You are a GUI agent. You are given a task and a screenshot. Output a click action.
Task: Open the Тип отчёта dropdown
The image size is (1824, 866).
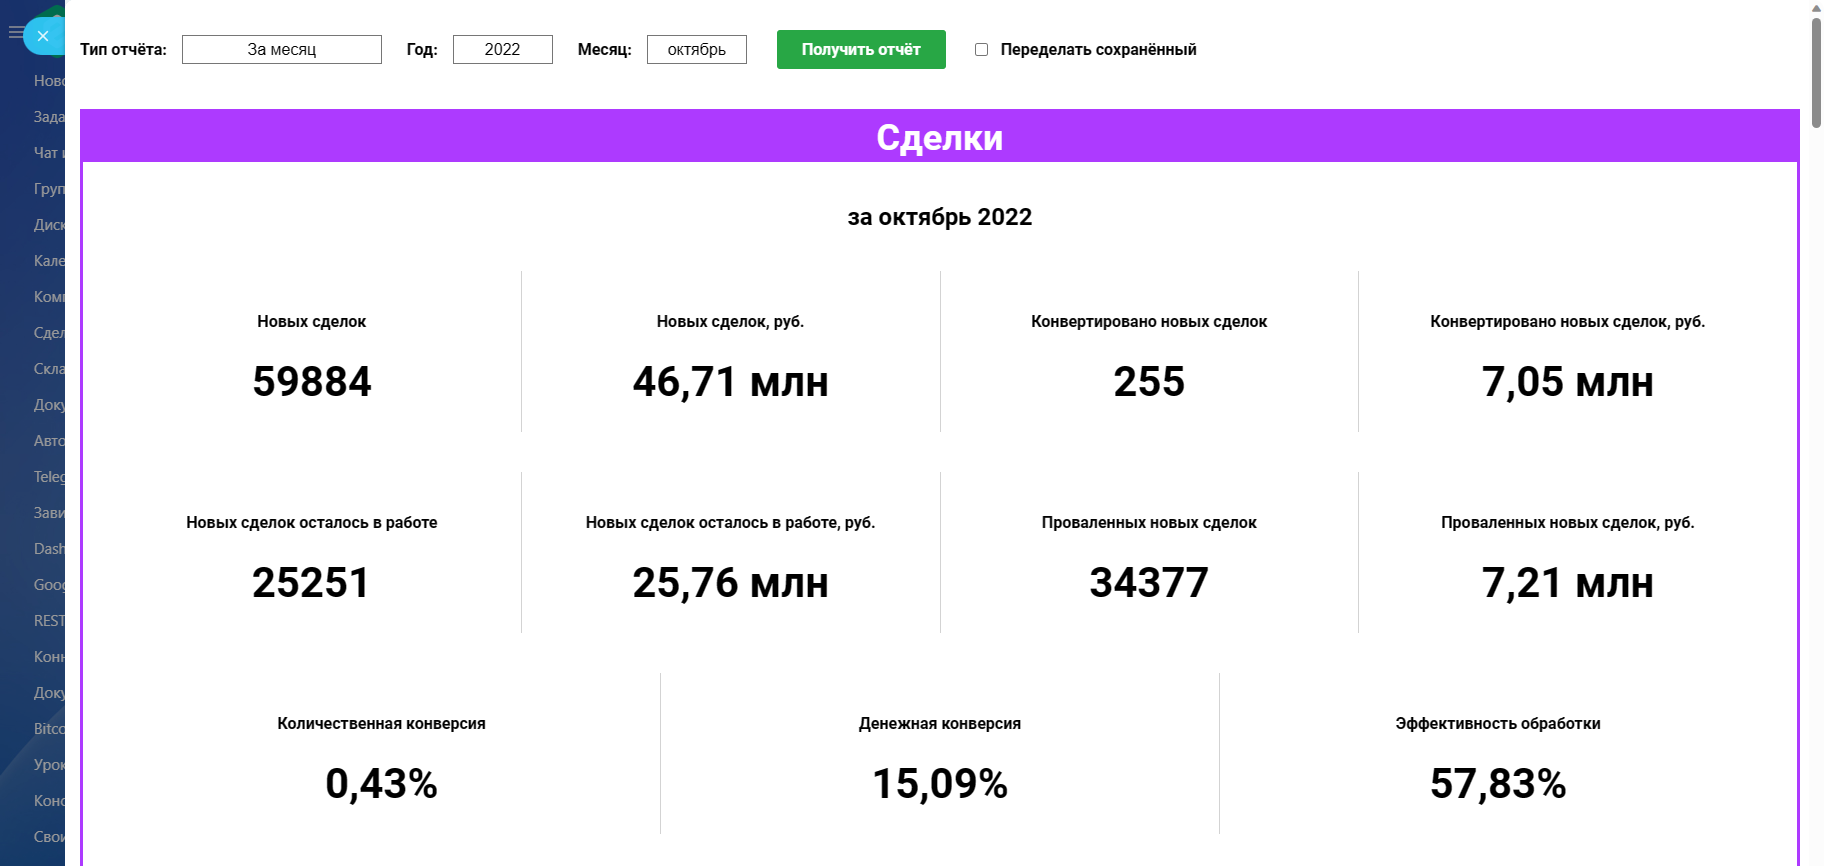tap(281, 49)
